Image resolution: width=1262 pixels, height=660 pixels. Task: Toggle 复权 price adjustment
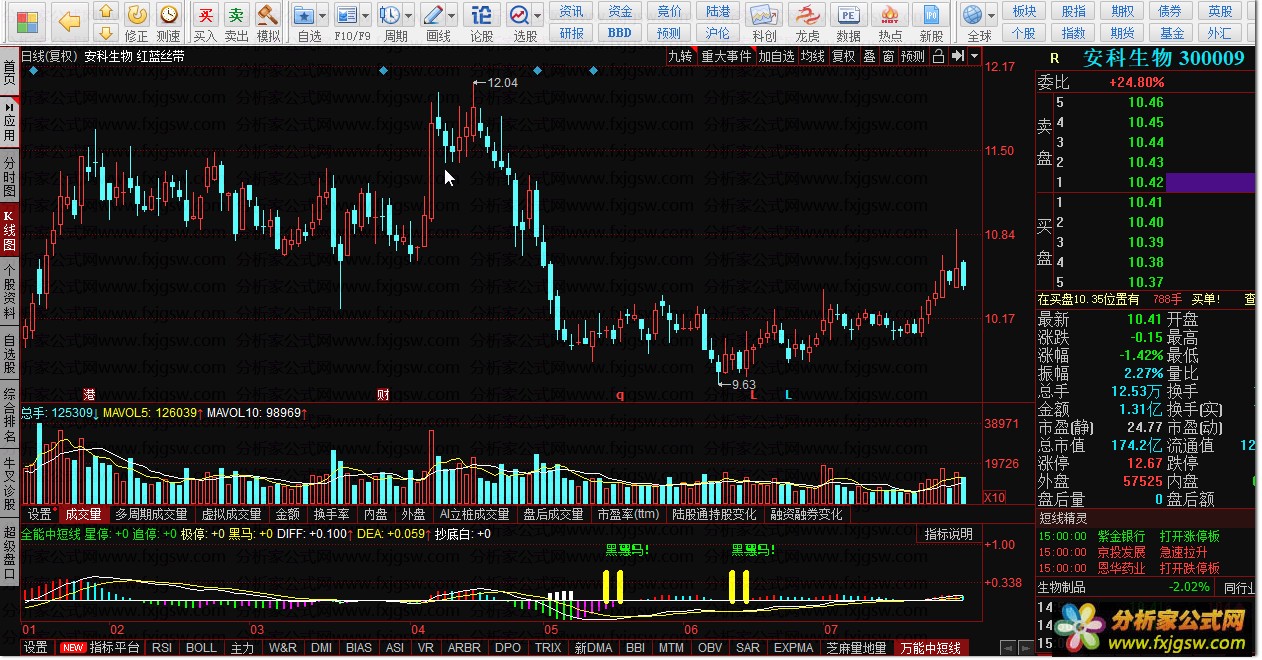pos(844,56)
